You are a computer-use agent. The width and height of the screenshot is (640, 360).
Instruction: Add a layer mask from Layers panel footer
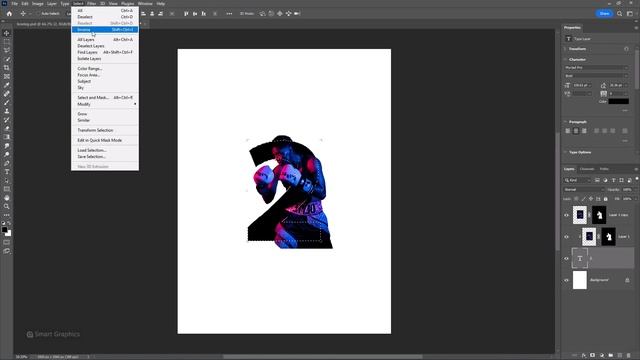coord(593,356)
